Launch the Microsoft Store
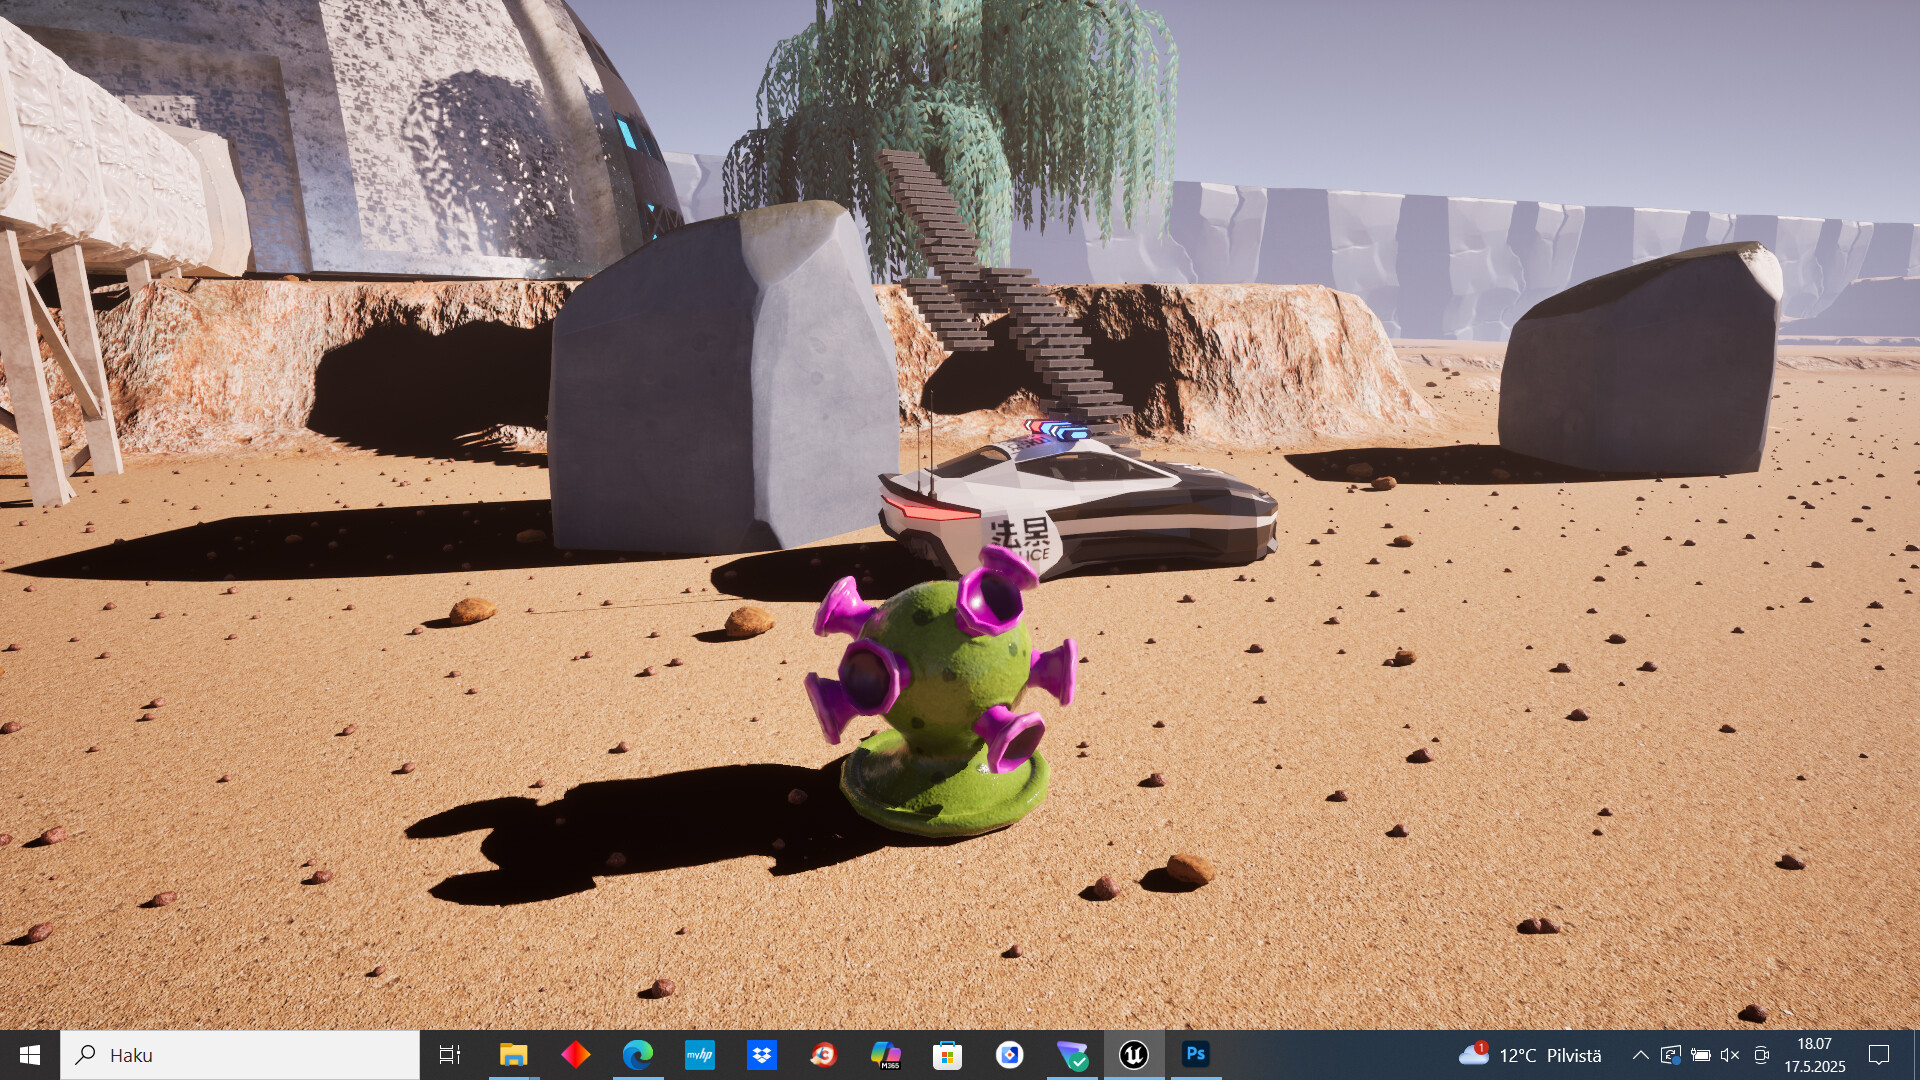1920x1080 pixels. (947, 1055)
